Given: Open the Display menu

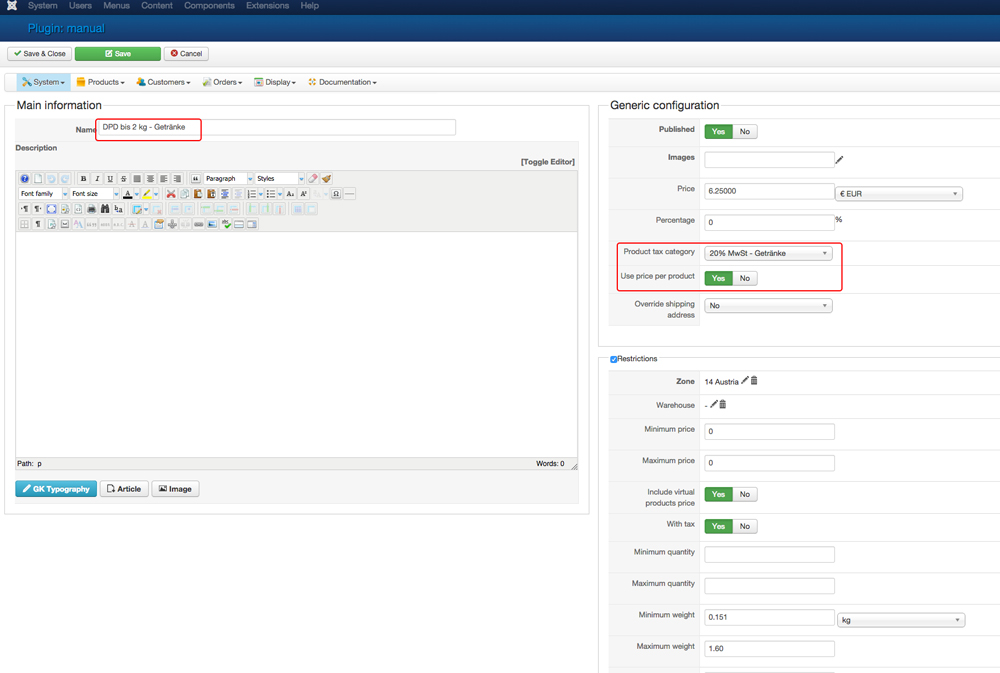Looking at the screenshot, I should coord(275,82).
